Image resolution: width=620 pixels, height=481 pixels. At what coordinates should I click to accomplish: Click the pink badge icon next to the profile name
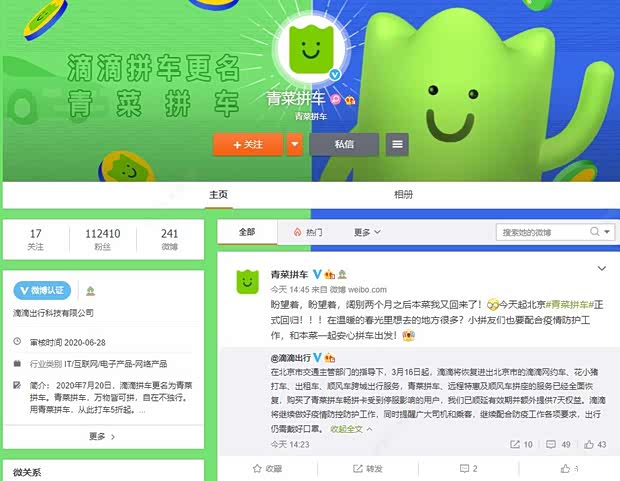pyautogui.click(x=336, y=99)
